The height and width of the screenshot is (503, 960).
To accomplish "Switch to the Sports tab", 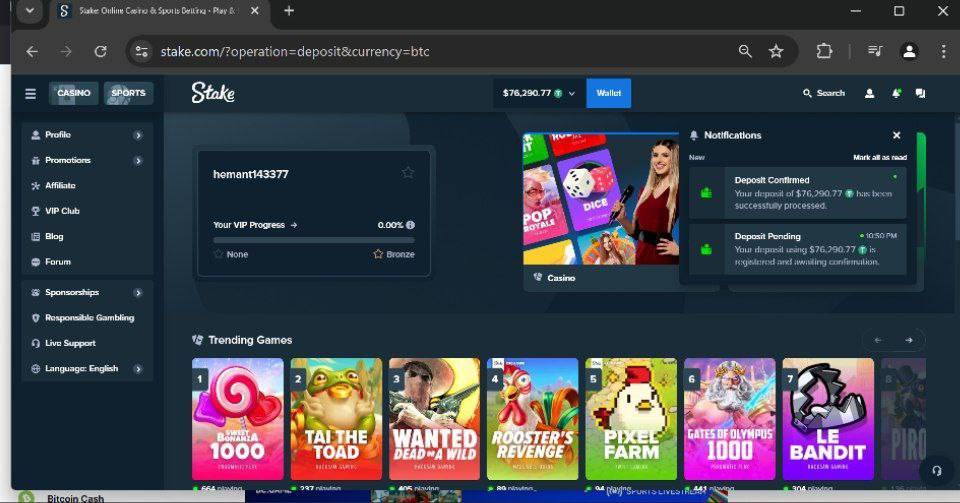I will point(128,93).
